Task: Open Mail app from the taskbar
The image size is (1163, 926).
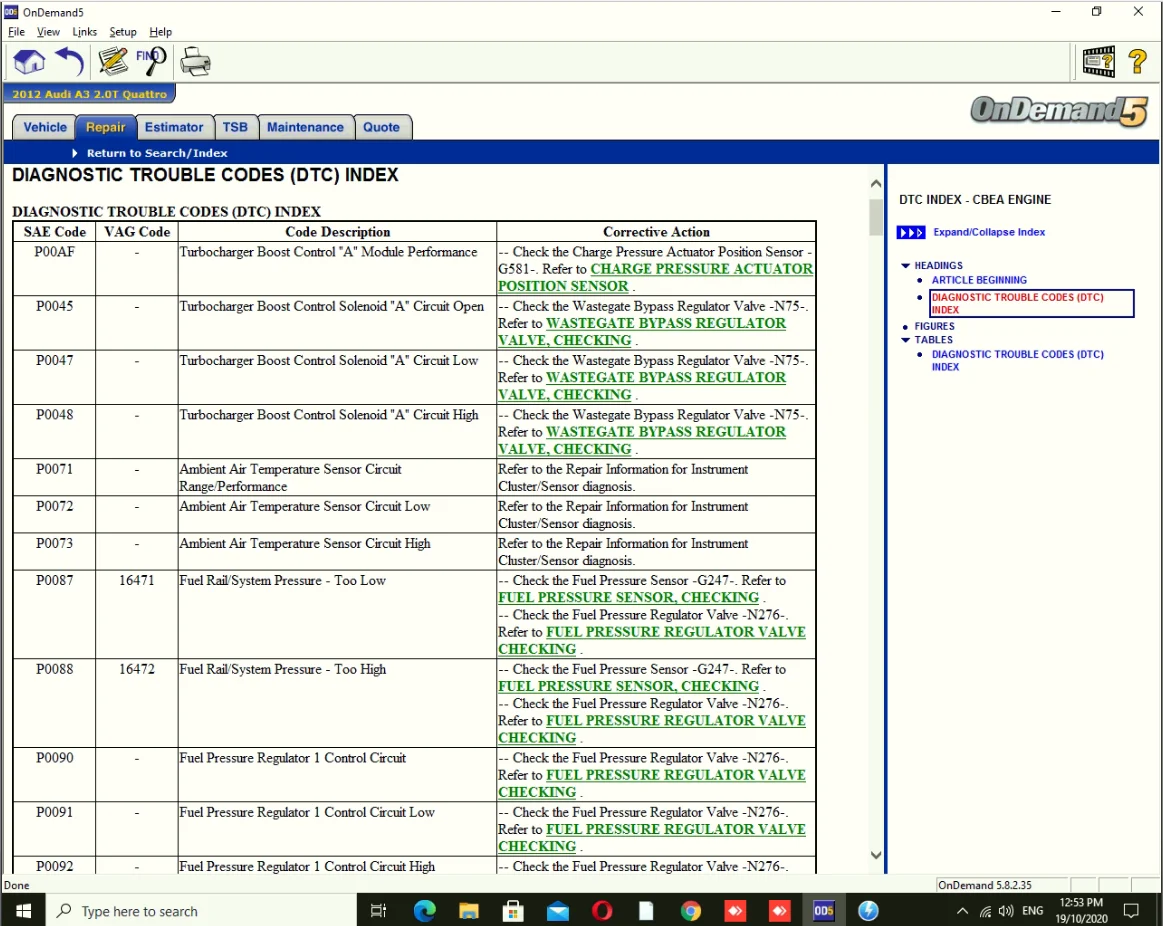Action: tap(557, 910)
